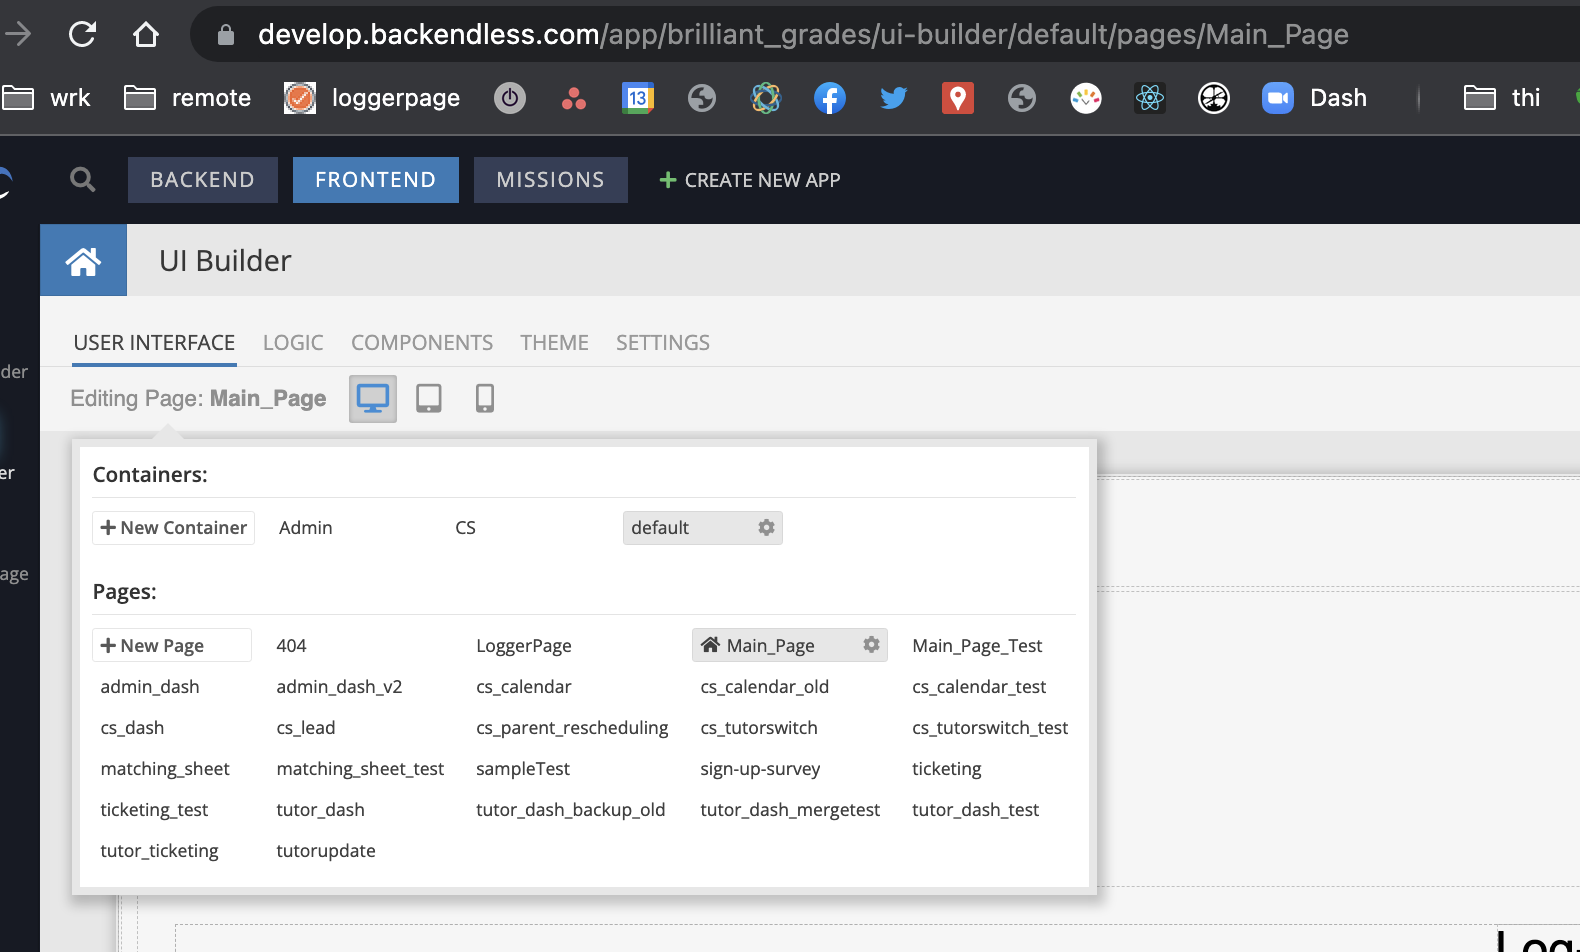Click the browser address bar URL
The width and height of the screenshot is (1580, 952).
pos(803,35)
